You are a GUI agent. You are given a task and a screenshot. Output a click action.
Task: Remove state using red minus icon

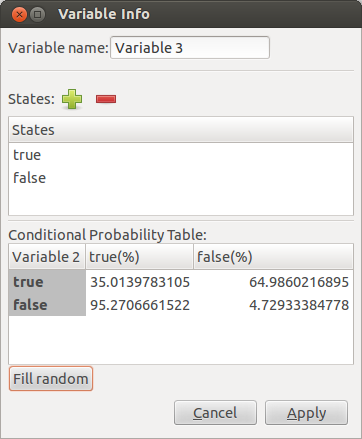(x=106, y=99)
